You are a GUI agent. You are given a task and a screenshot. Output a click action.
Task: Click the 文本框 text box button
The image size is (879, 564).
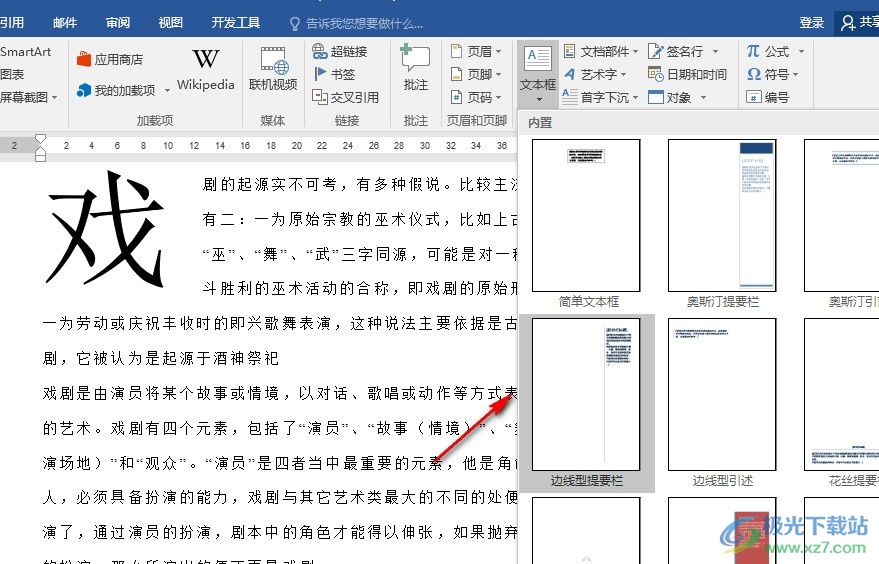pos(538,74)
